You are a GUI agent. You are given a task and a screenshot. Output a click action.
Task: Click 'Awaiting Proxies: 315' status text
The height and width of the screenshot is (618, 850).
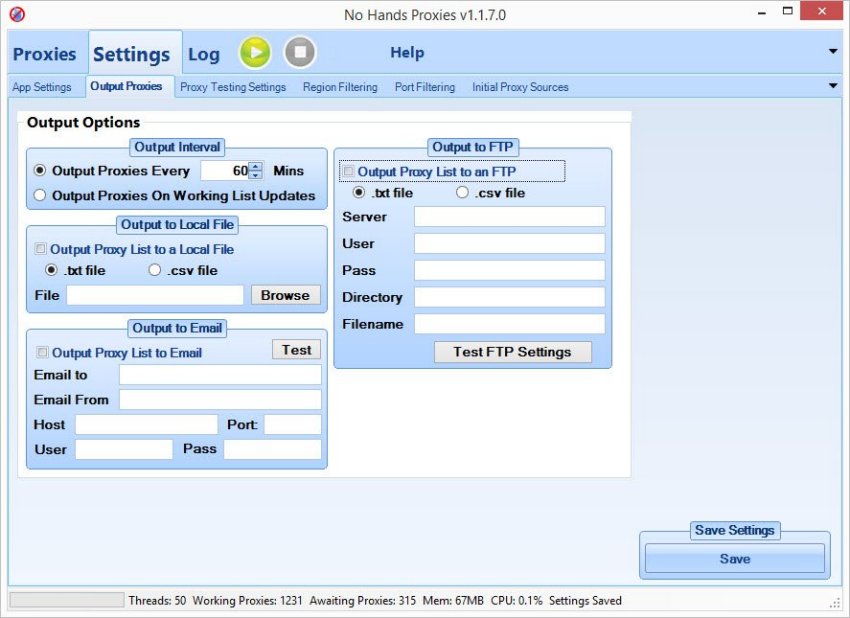pyautogui.click(x=363, y=601)
